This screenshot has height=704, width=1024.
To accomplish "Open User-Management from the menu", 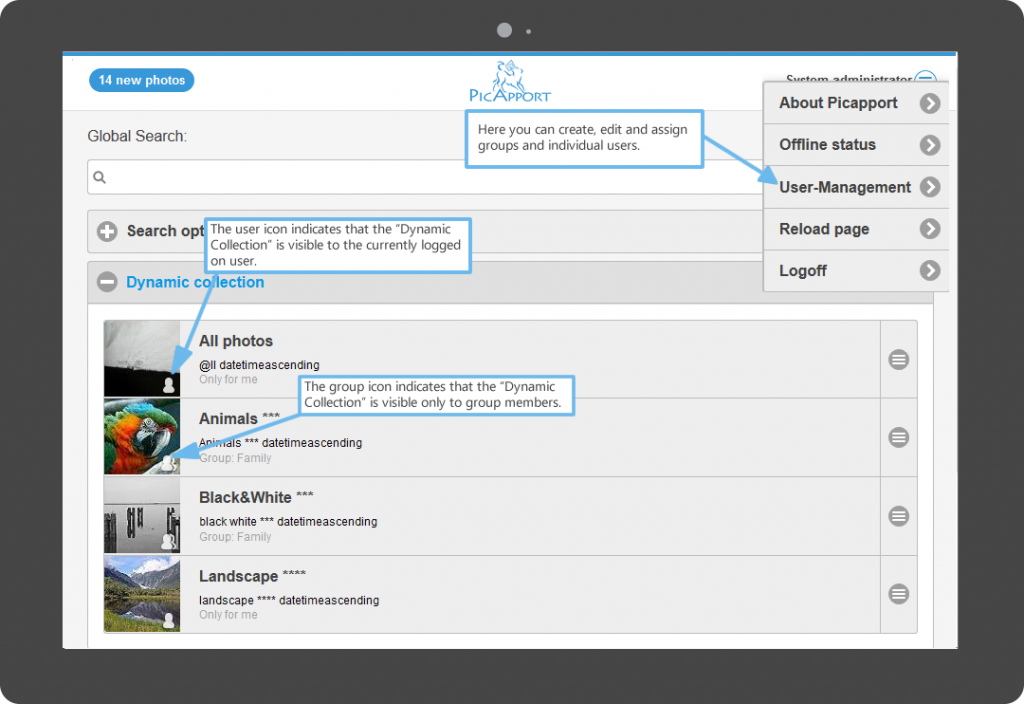I will point(856,187).
